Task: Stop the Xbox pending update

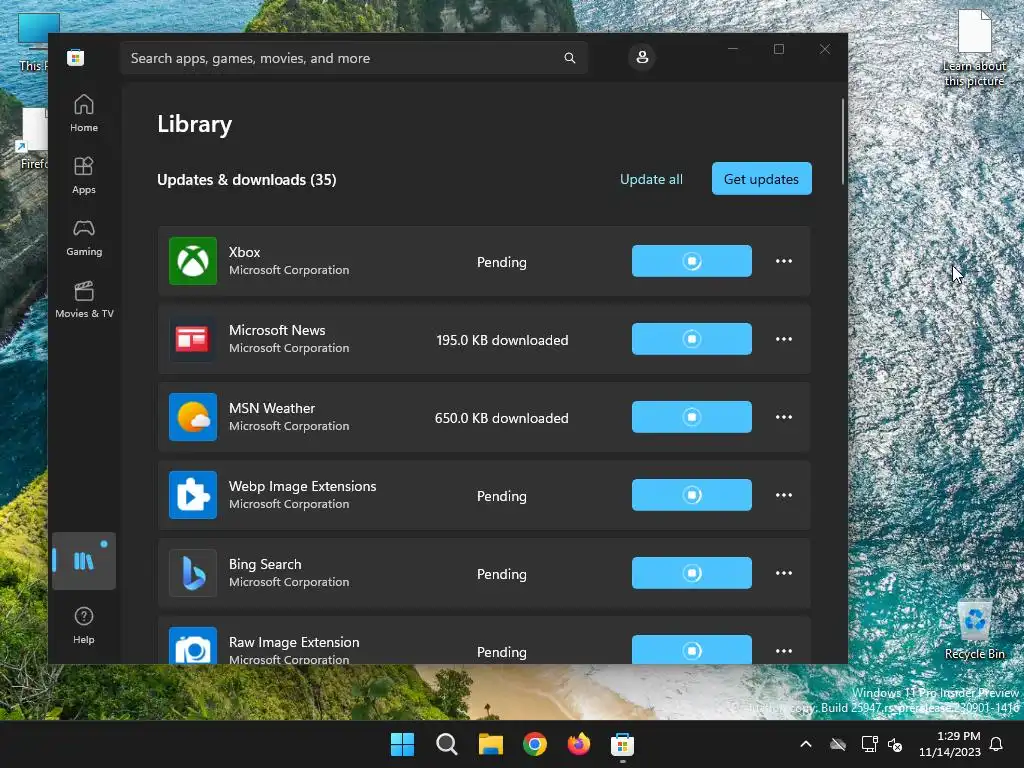Action: [x=692, y=261]
